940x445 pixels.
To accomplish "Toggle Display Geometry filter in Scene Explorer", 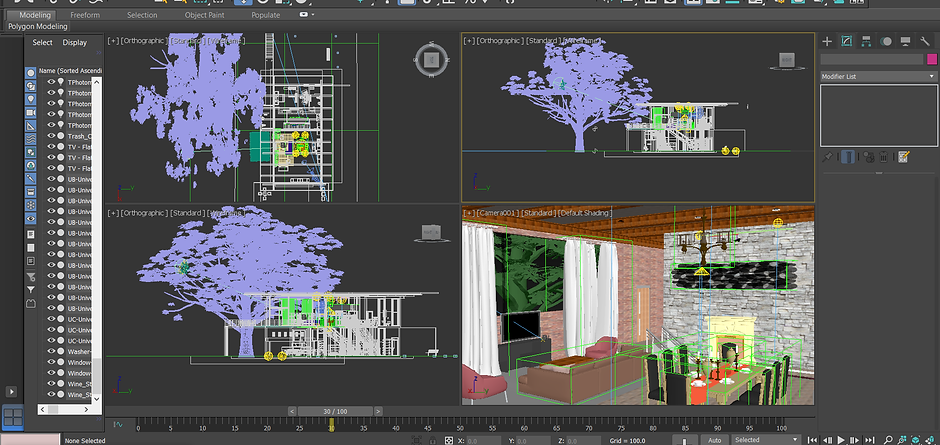I will coord(31,73).
